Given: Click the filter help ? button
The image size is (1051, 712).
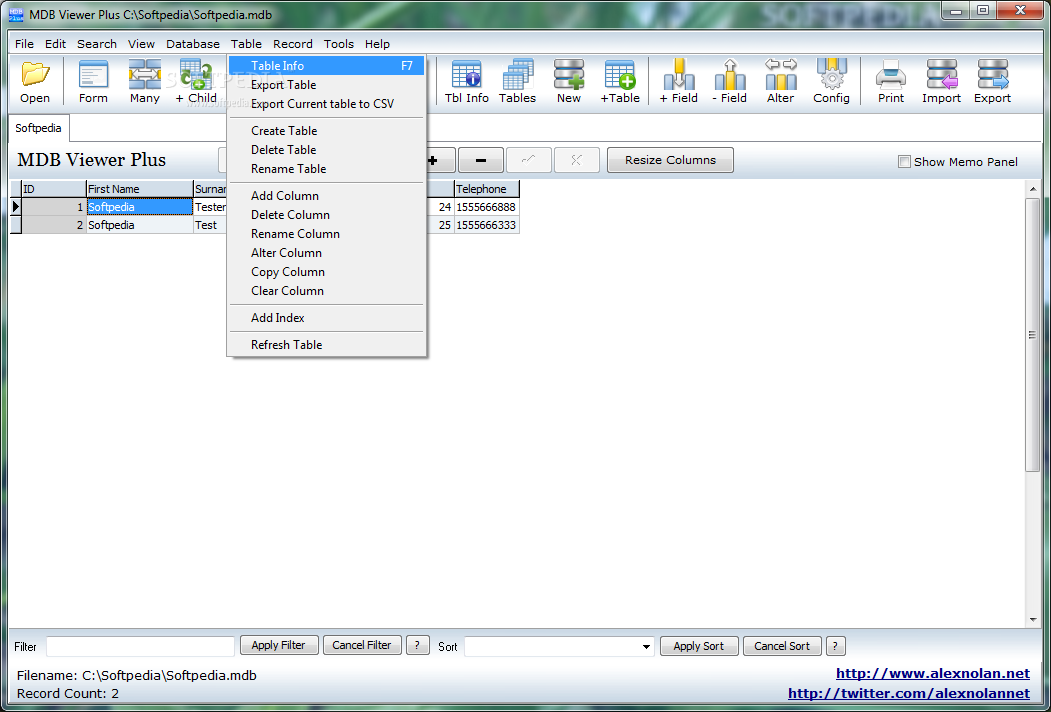Looking at the screenshot, I should point(418,646).
